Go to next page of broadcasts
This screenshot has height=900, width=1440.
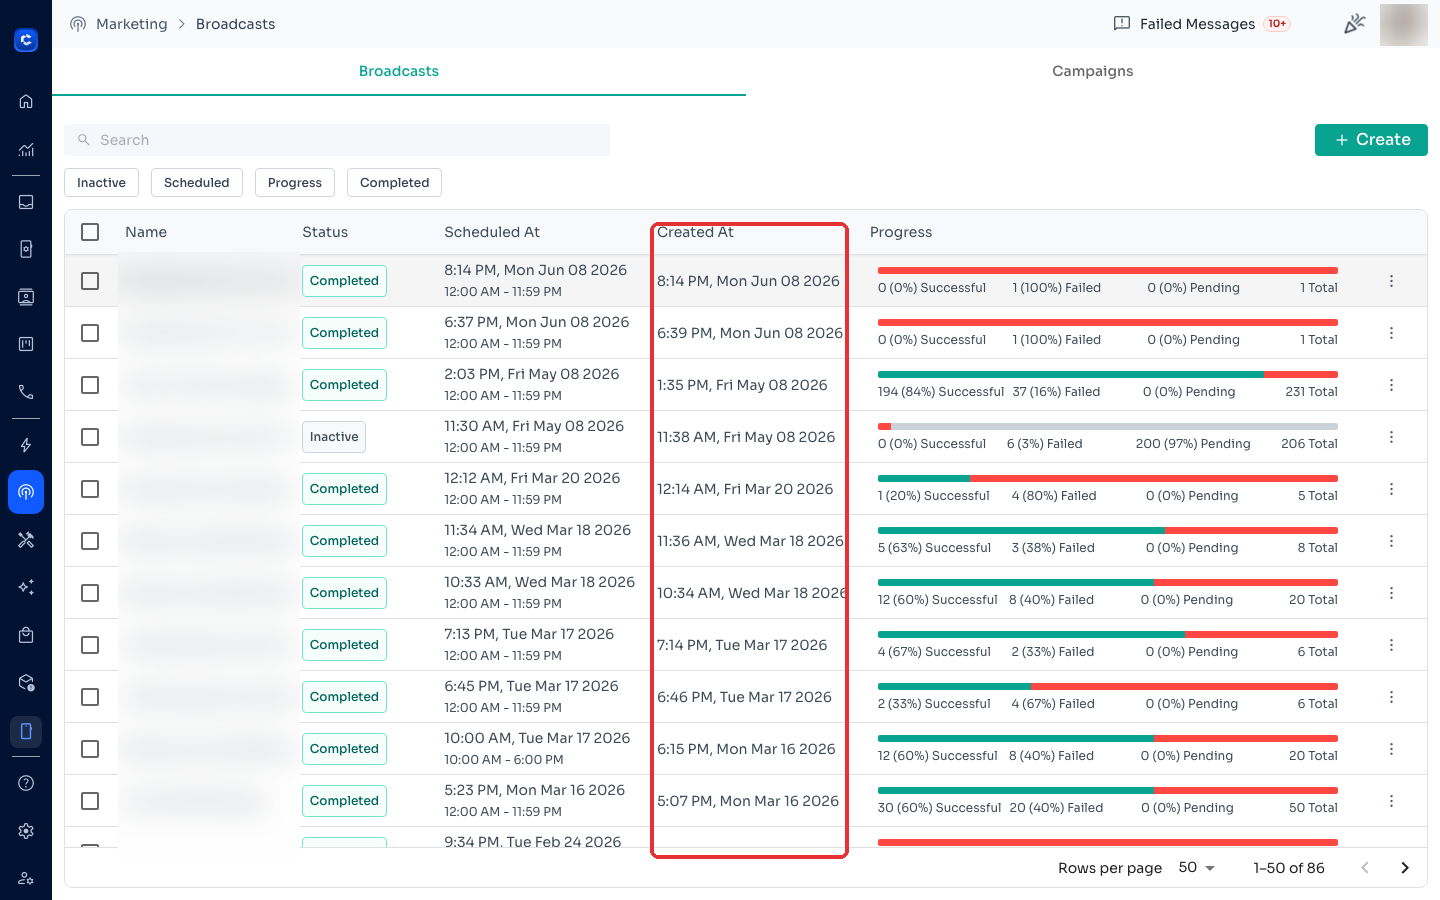click(1405, 868)
